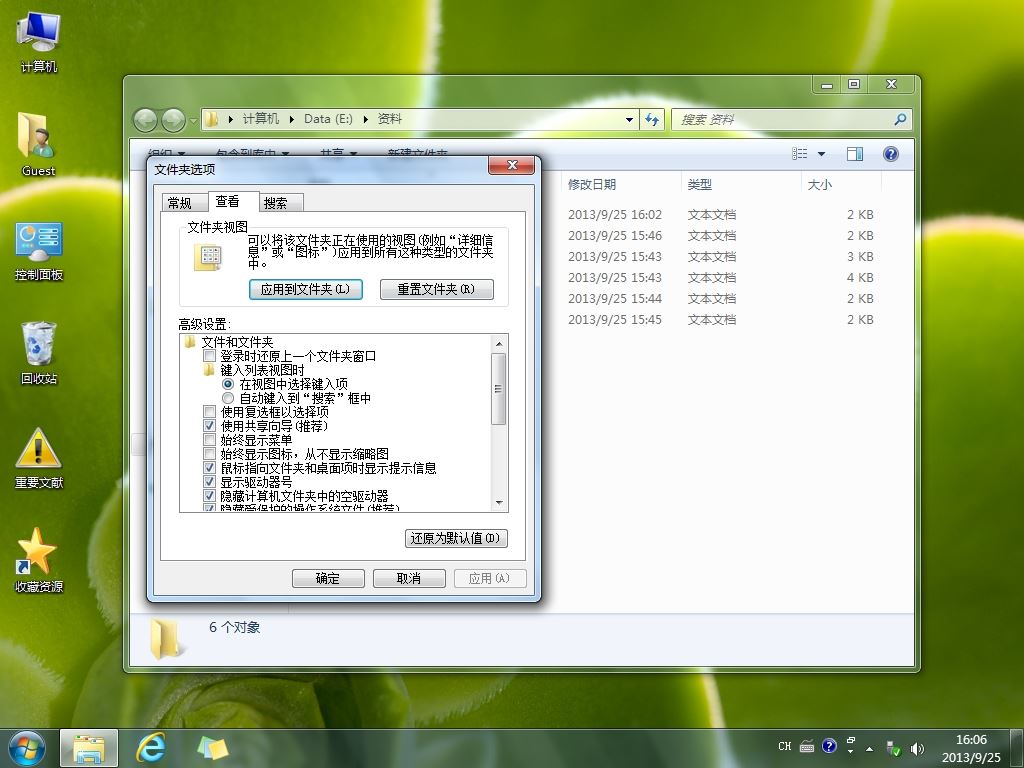Click the Explorer forward navigation arrow
The height and width of the screenshot is (768, 1024).
(173, 120)
